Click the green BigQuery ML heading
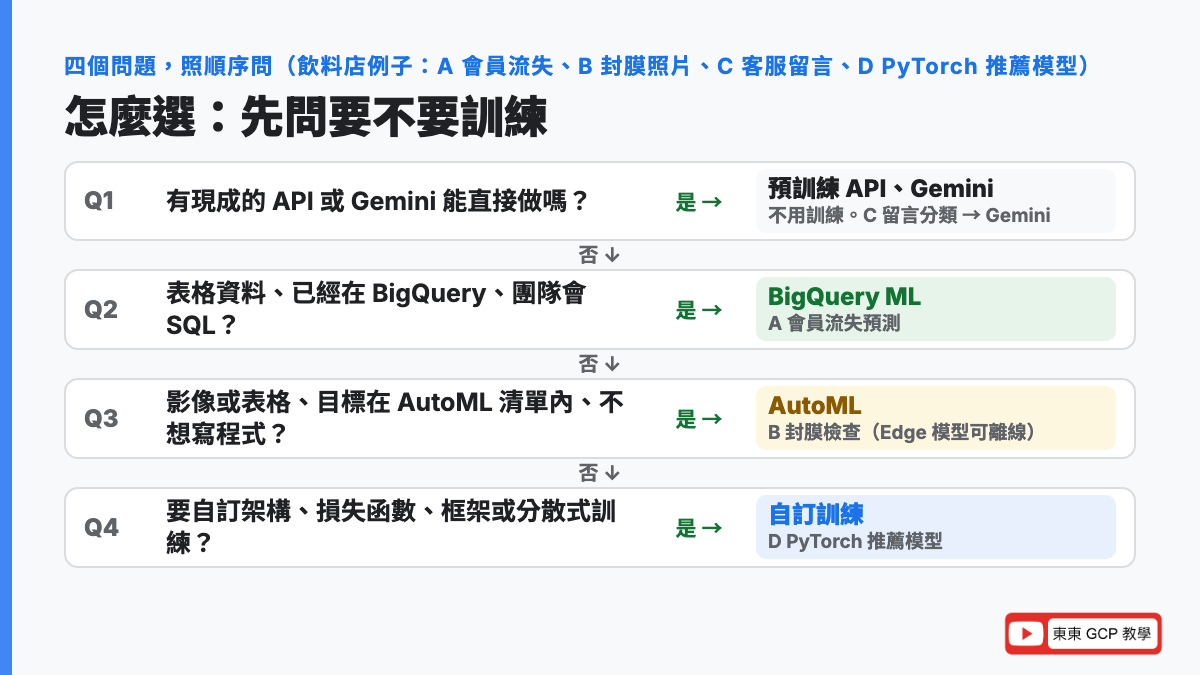 pos(844,296)
